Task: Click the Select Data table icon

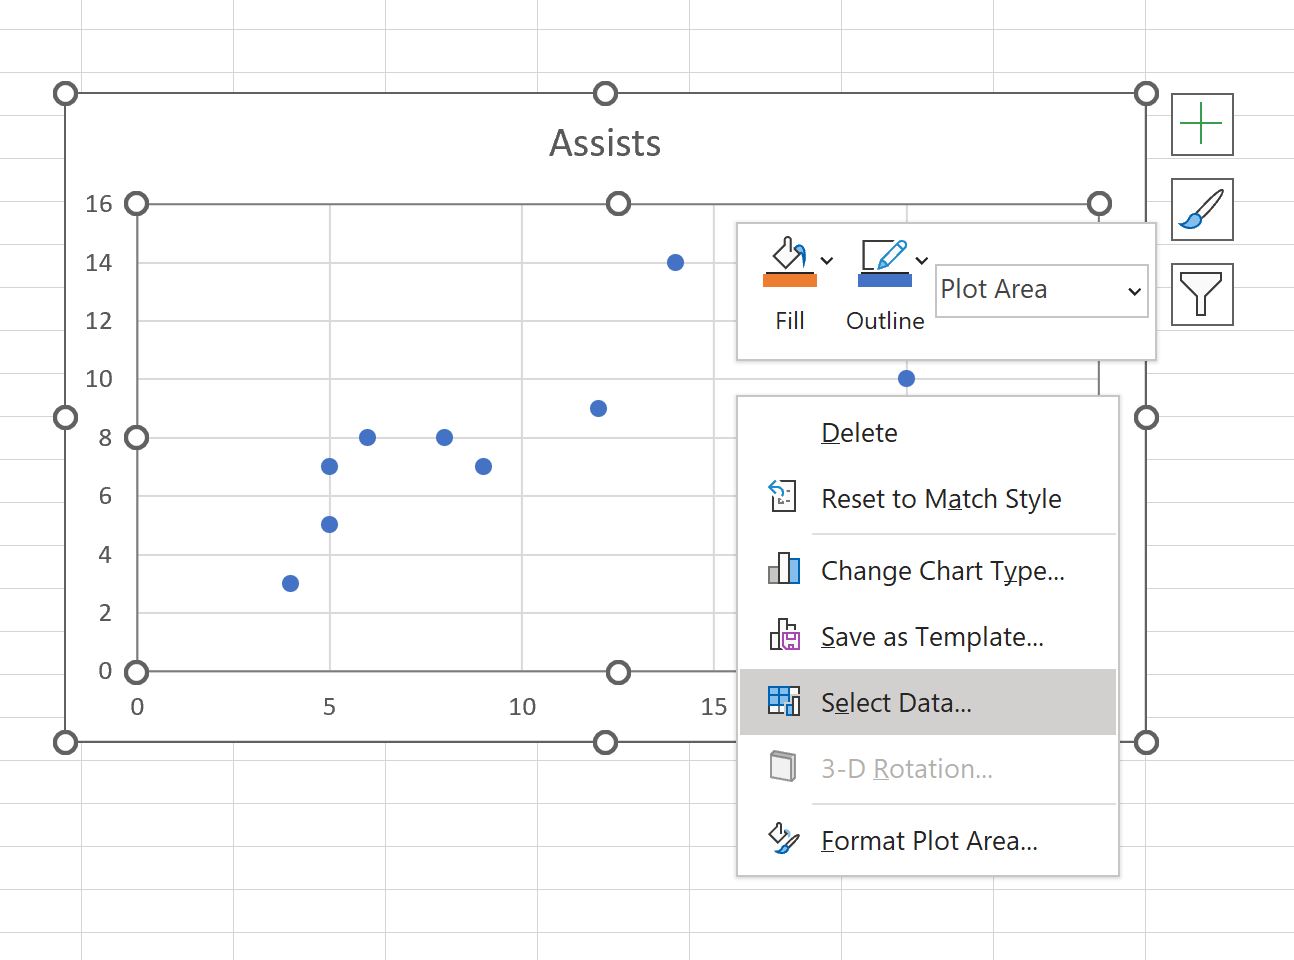Action: click(784, 702)
